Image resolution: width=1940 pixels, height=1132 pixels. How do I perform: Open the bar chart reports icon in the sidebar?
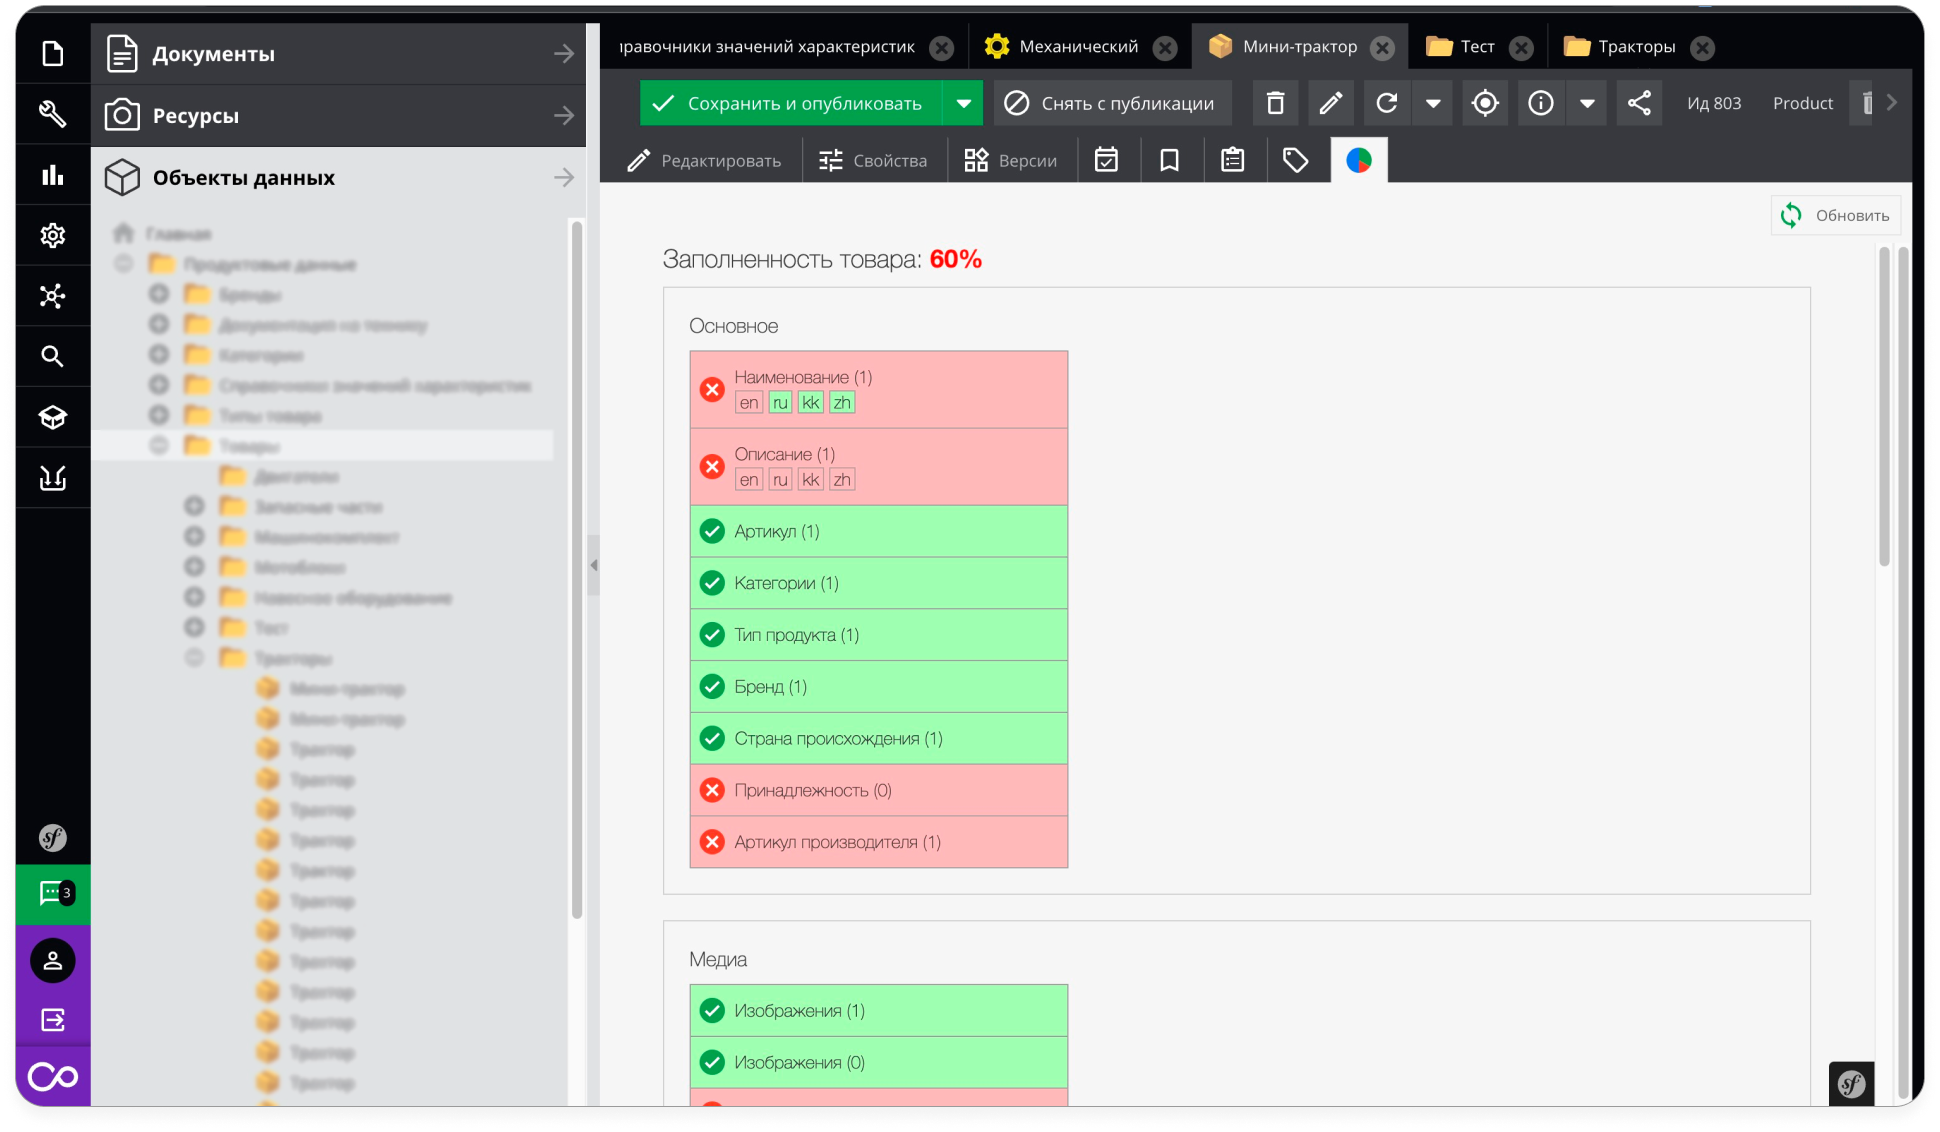tap(53, 175)
